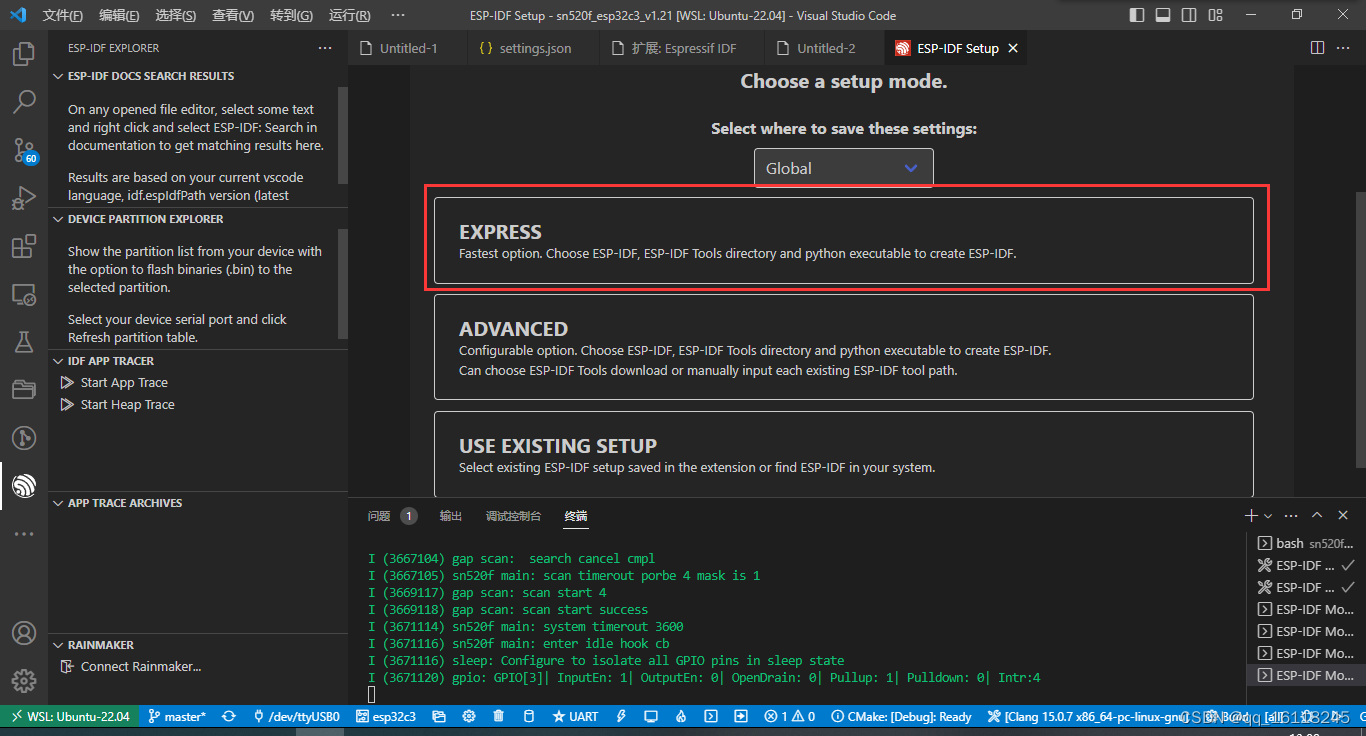Viewport: 1366px width, 736px height.
Task: Maximize the terminal panel with the chevron
Action: (x=1317, y=516)
